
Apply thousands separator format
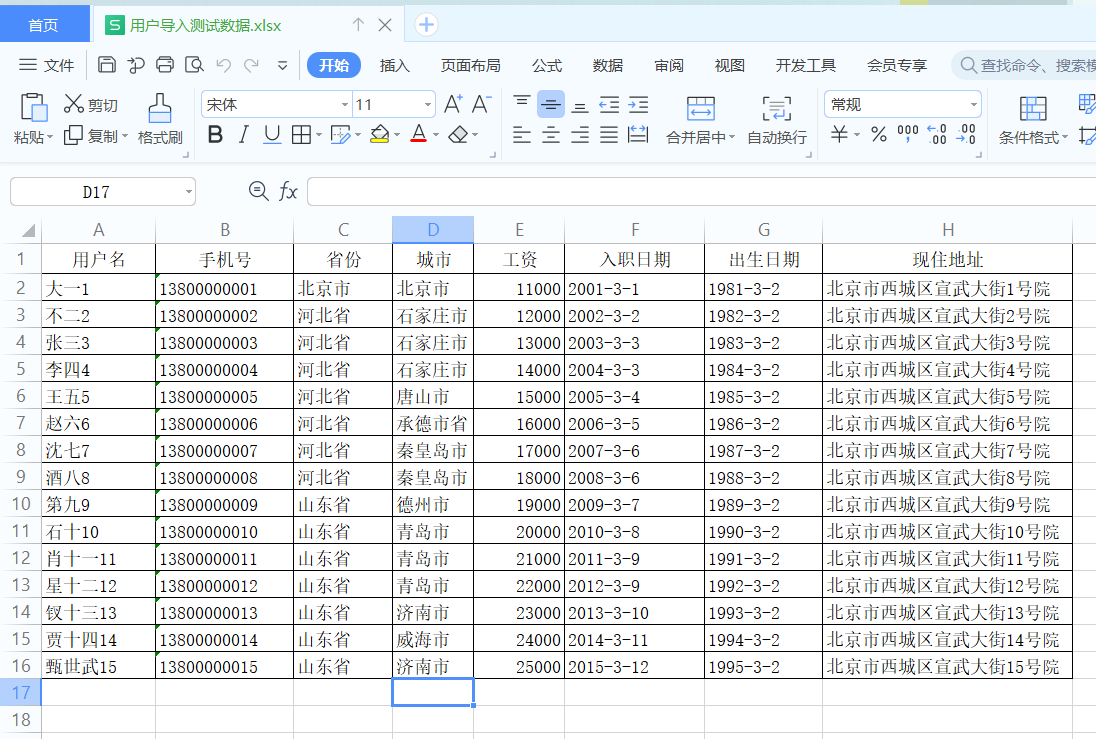coord(908,134)
